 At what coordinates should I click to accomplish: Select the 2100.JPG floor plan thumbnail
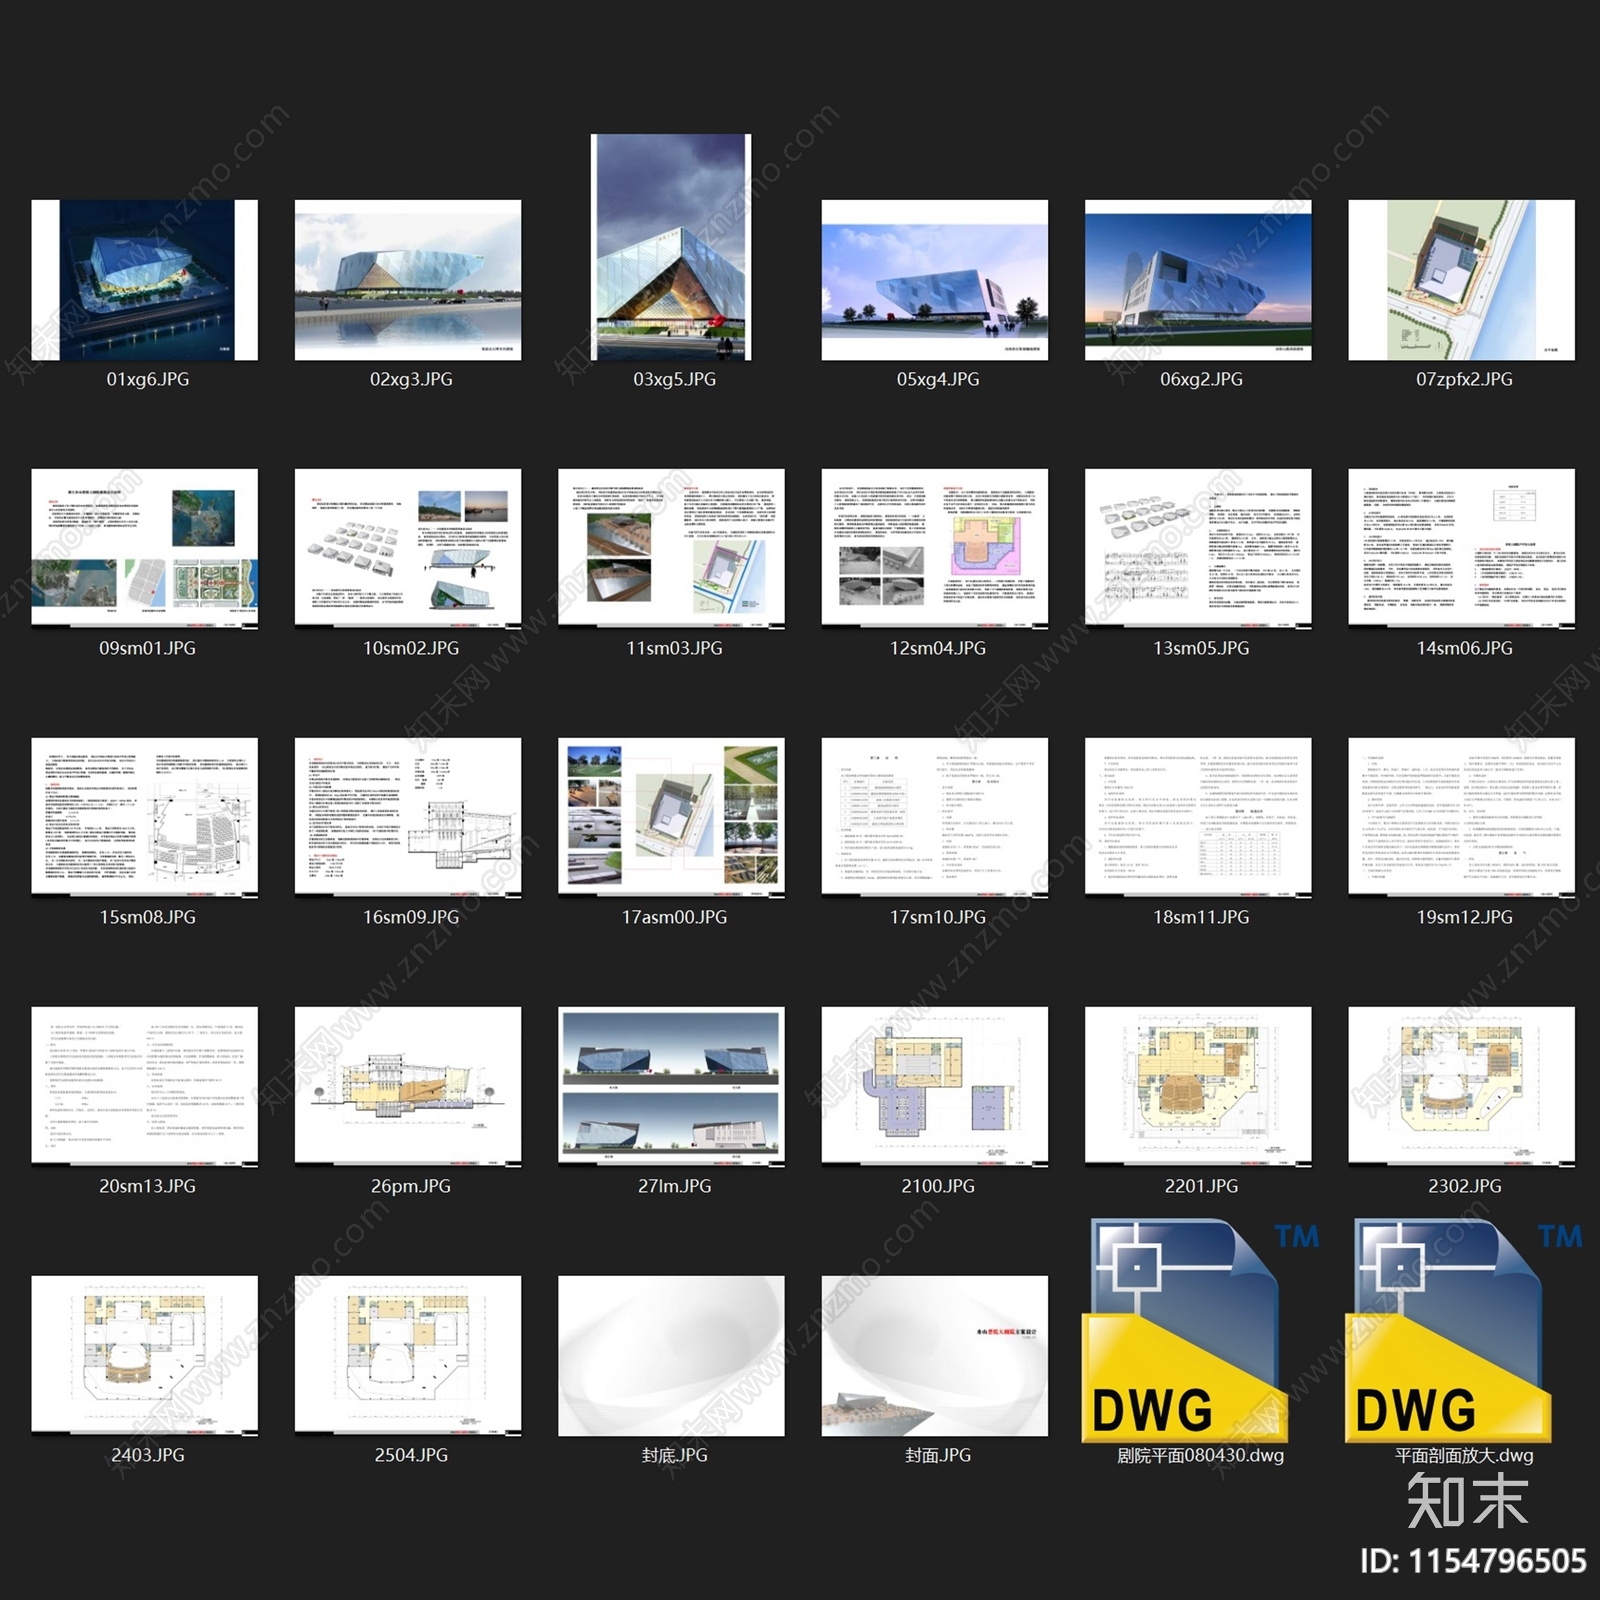(935, 1087)
